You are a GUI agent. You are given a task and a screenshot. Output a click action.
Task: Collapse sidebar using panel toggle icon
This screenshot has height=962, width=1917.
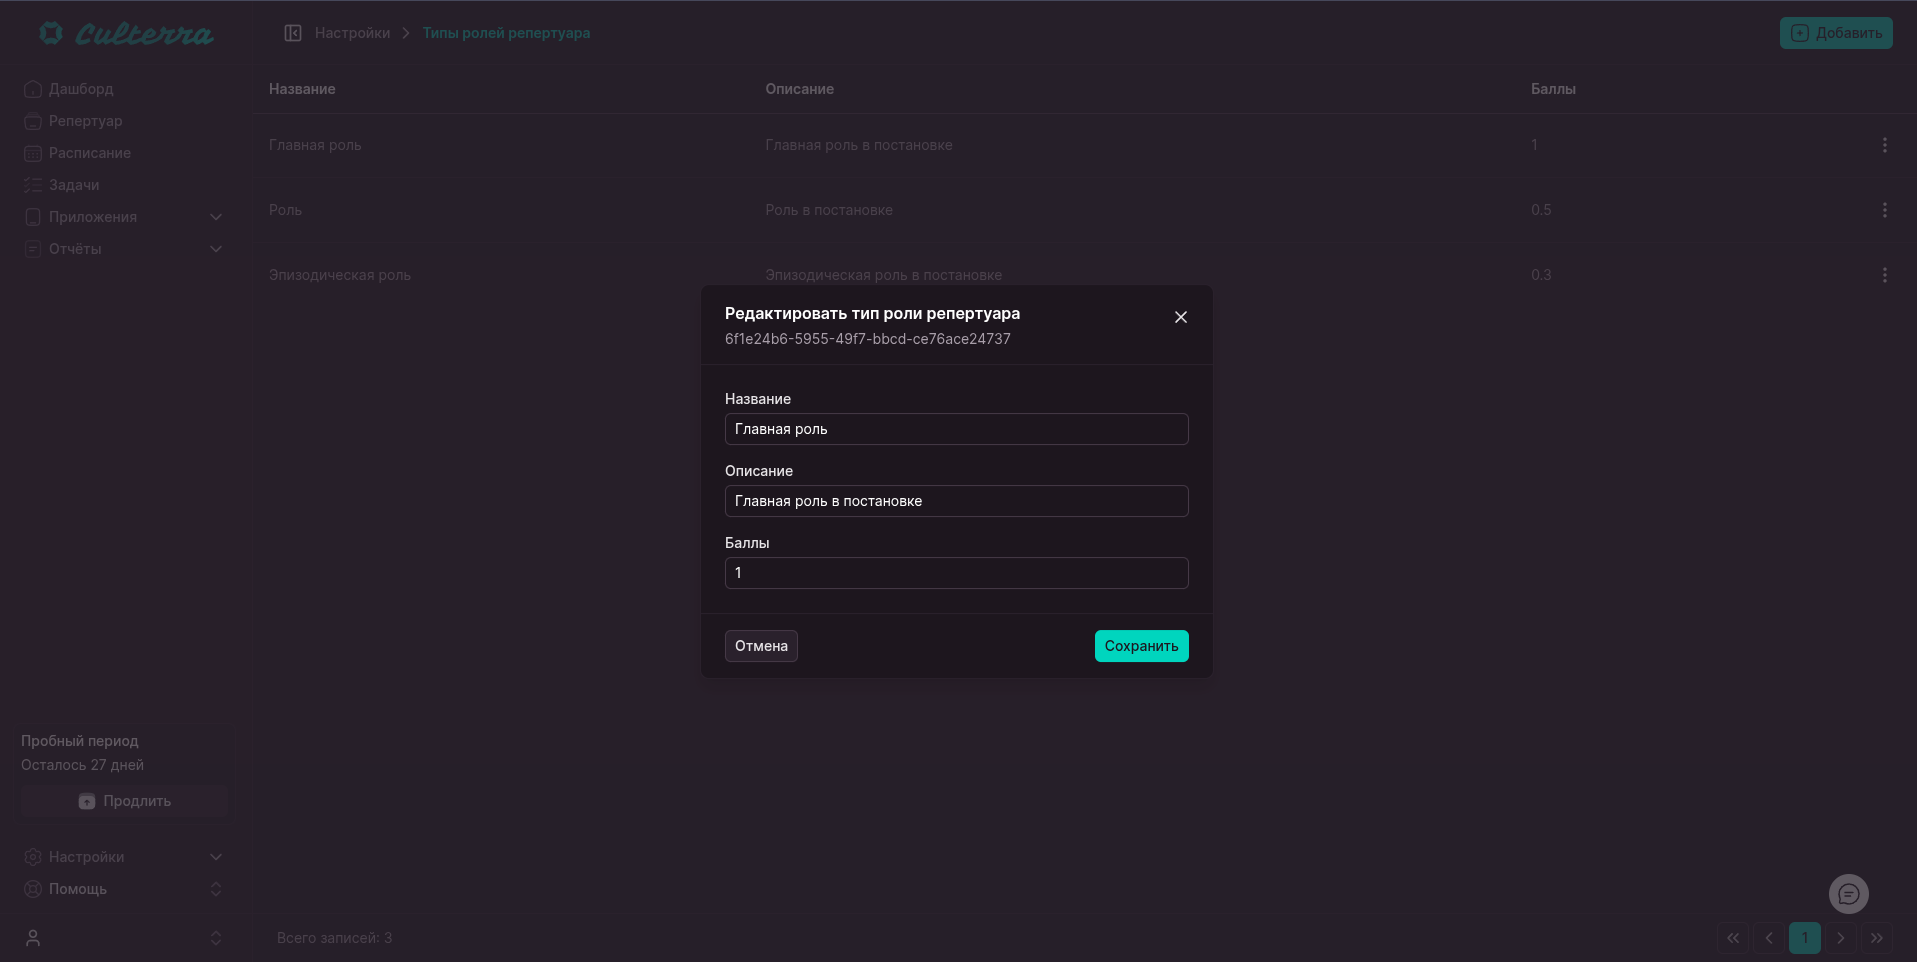click(x=293, y=33)
